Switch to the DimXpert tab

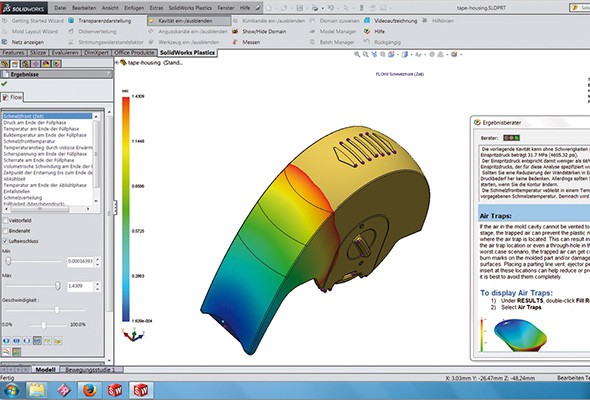tap(97, 53)
